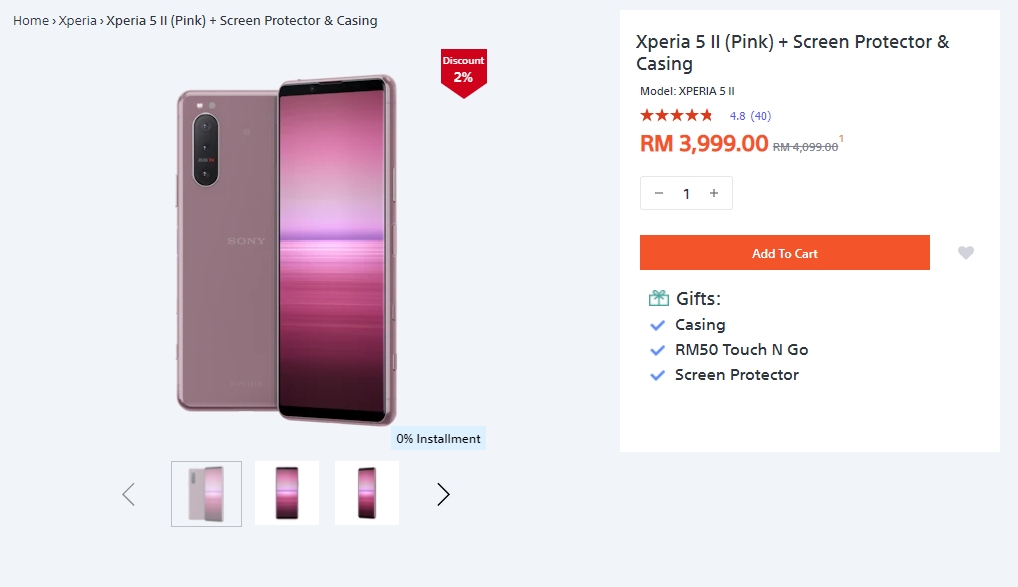Image resolution: width=1018 pixels, height=587 pixels.
Task: Click the five-star rating icons
Action: pyautogui.click(x=677, y=116)
